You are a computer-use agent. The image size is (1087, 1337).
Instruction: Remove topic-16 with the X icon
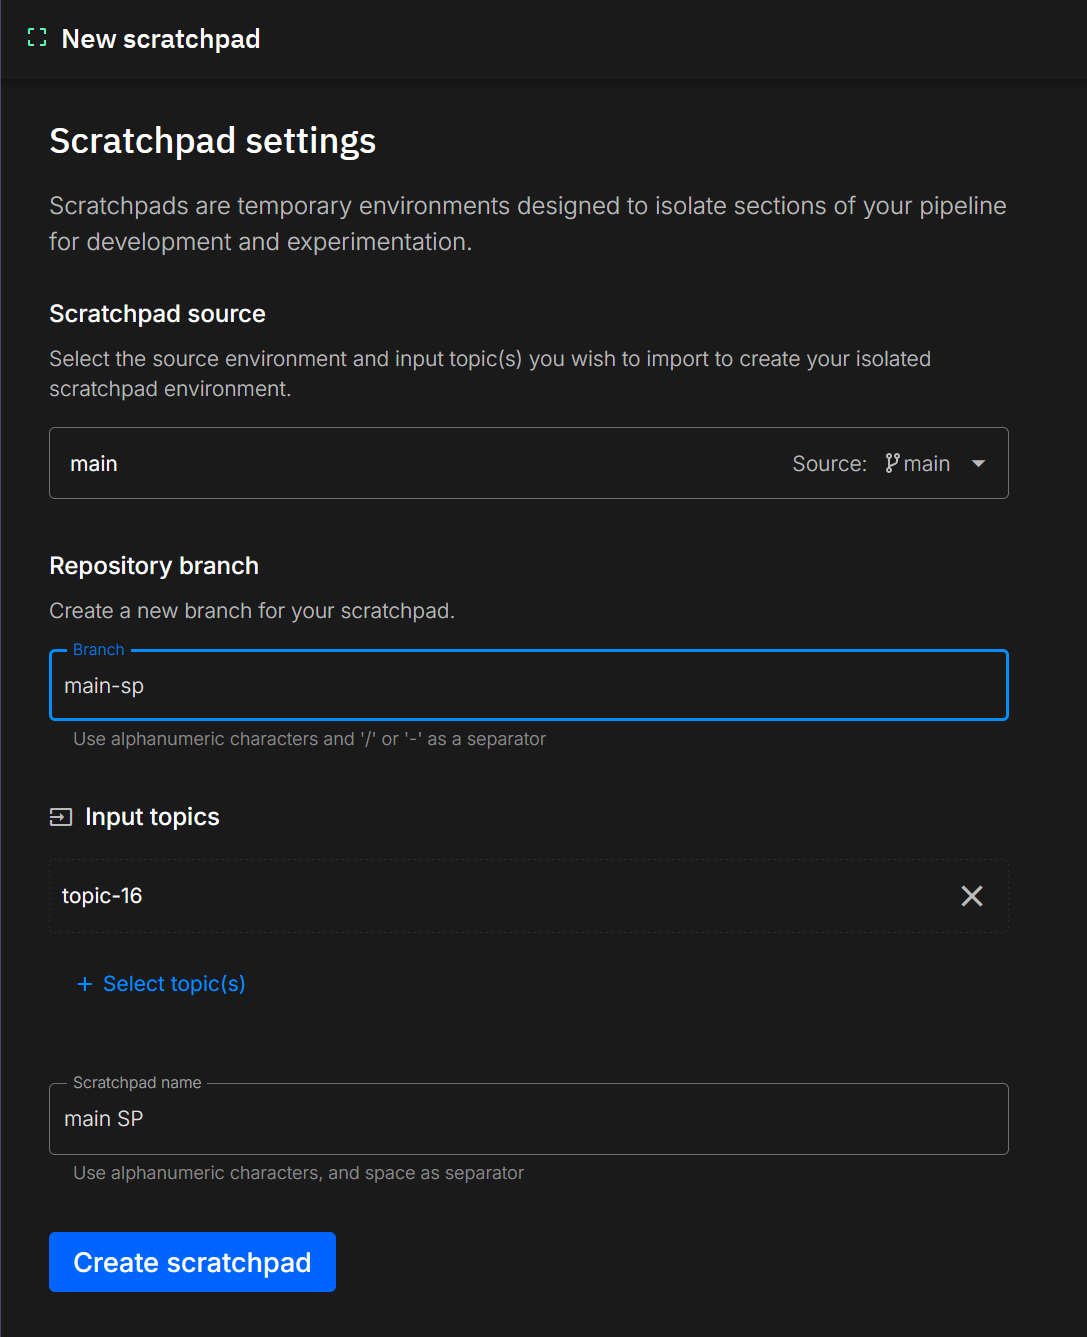[x=971, y=896]
